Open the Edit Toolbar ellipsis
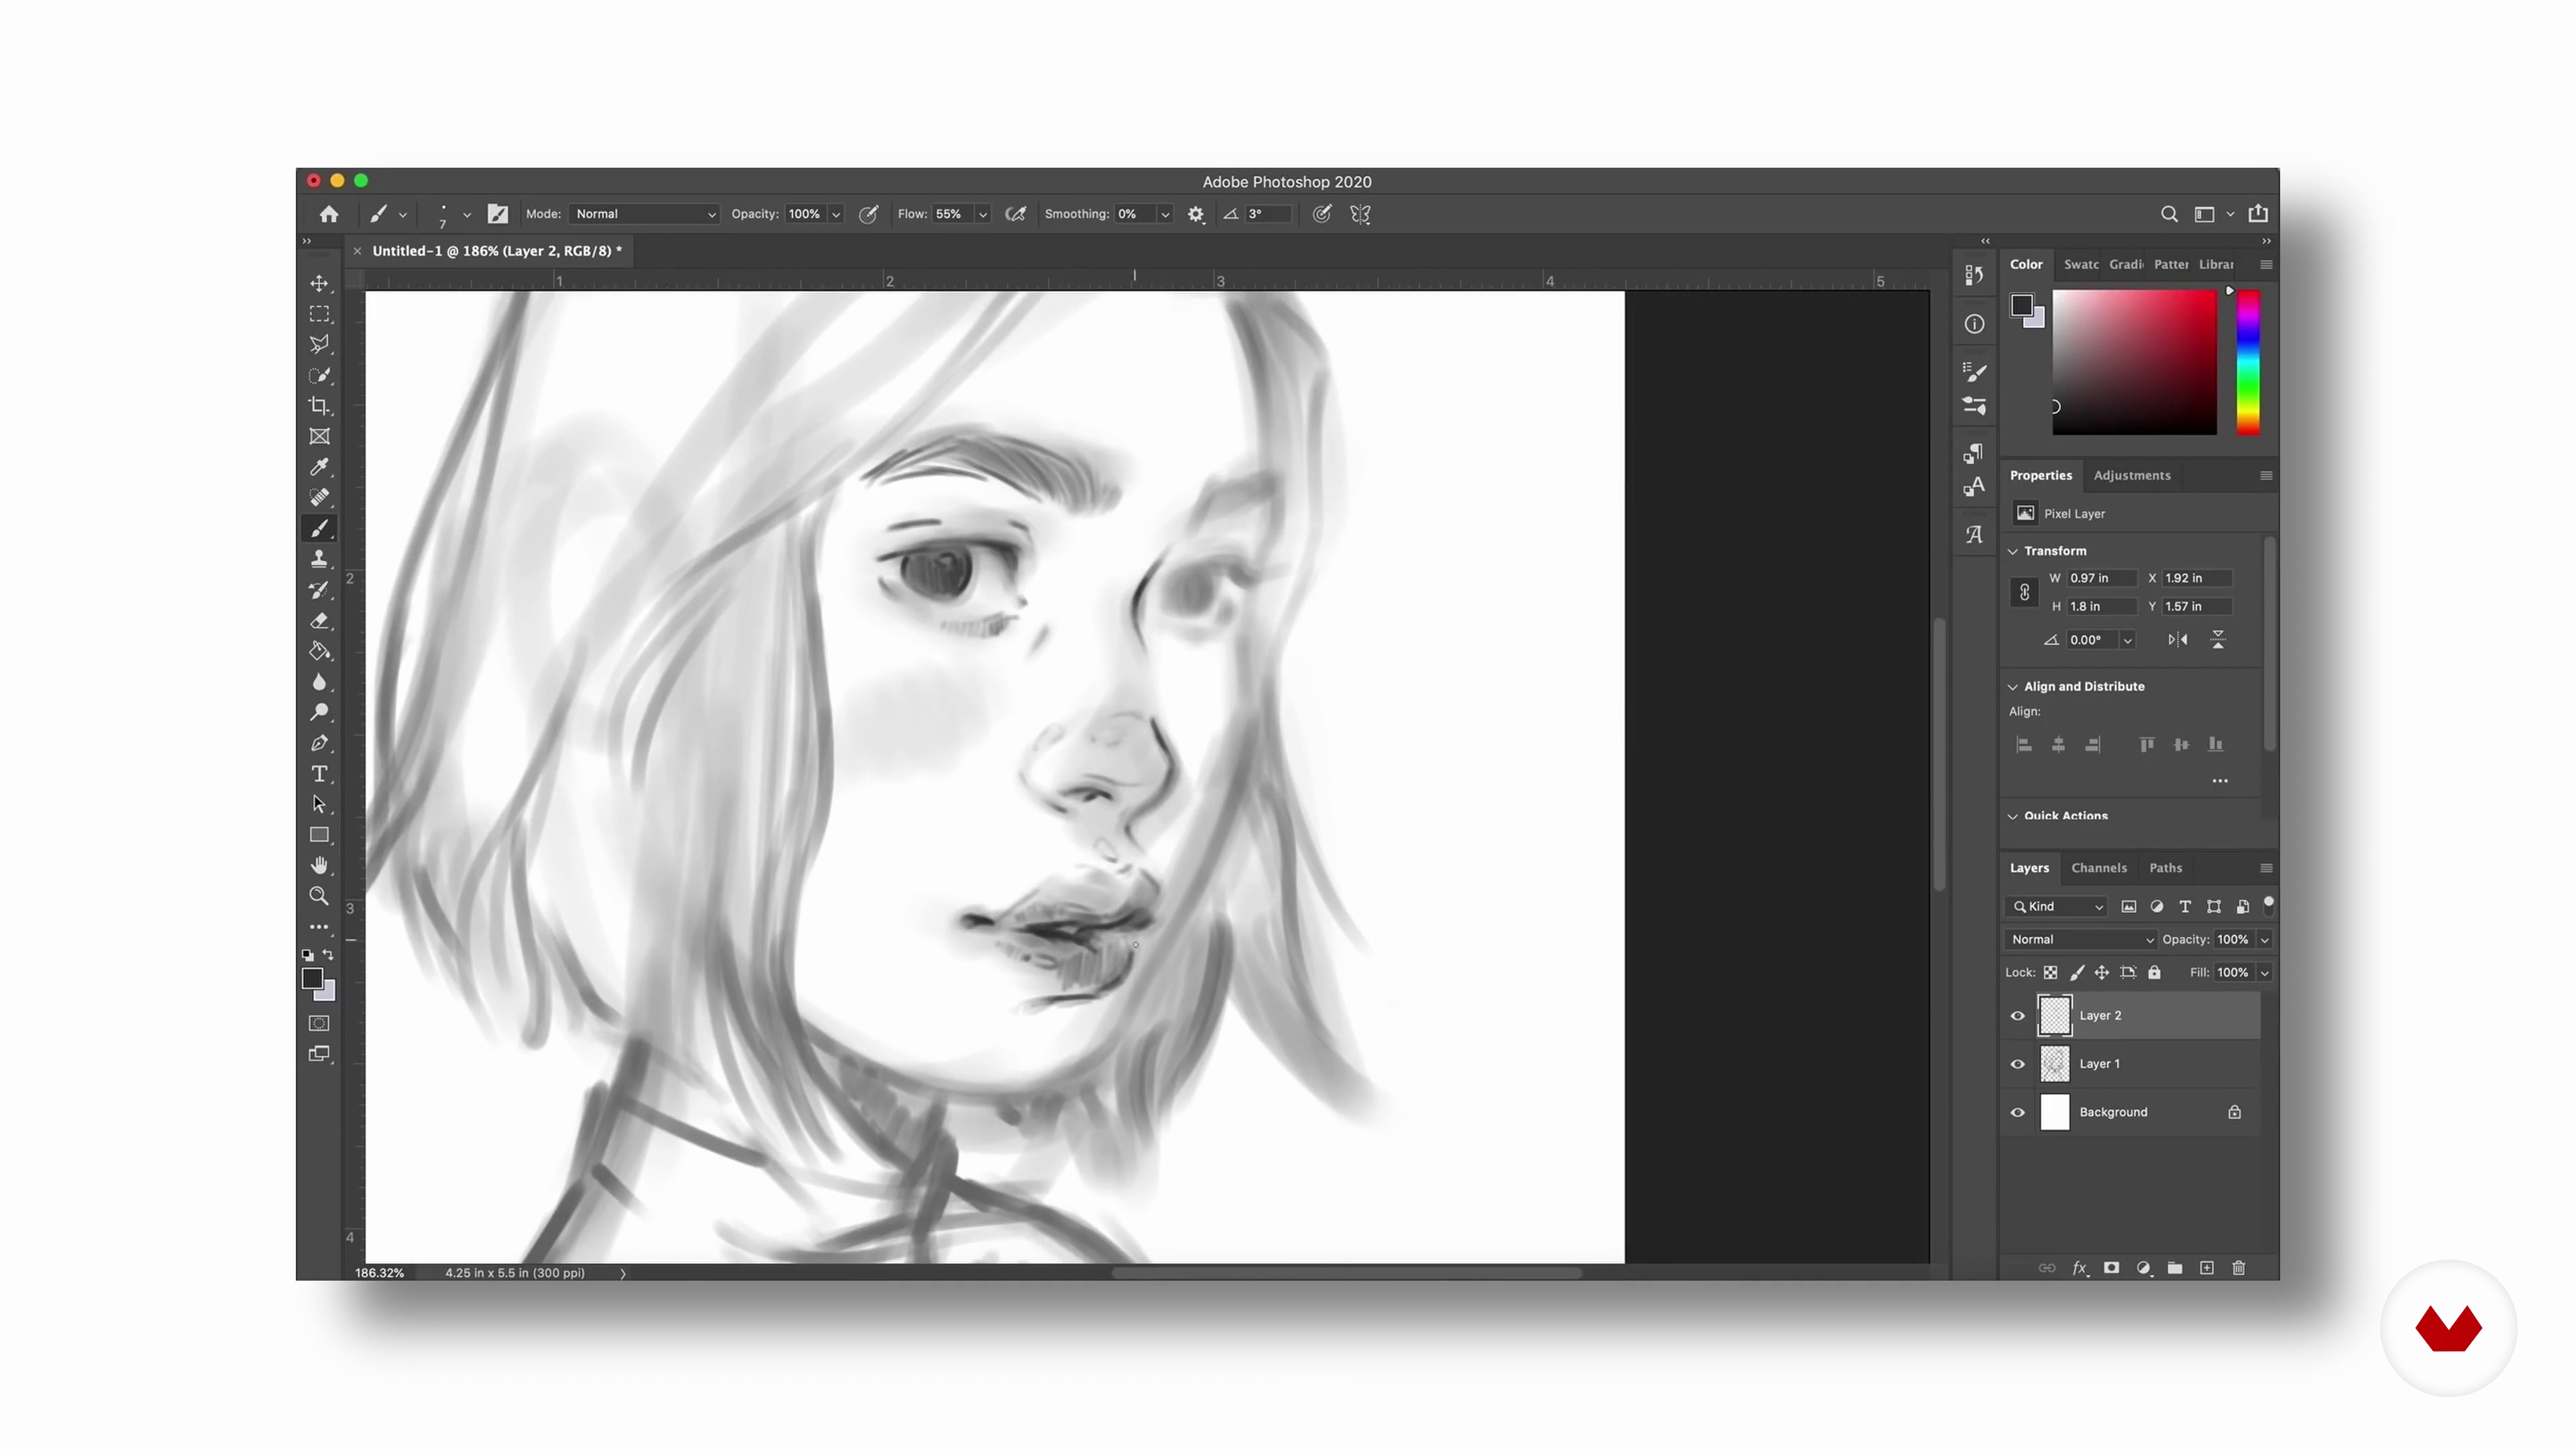2576x1449 pixels. point(319,927)
